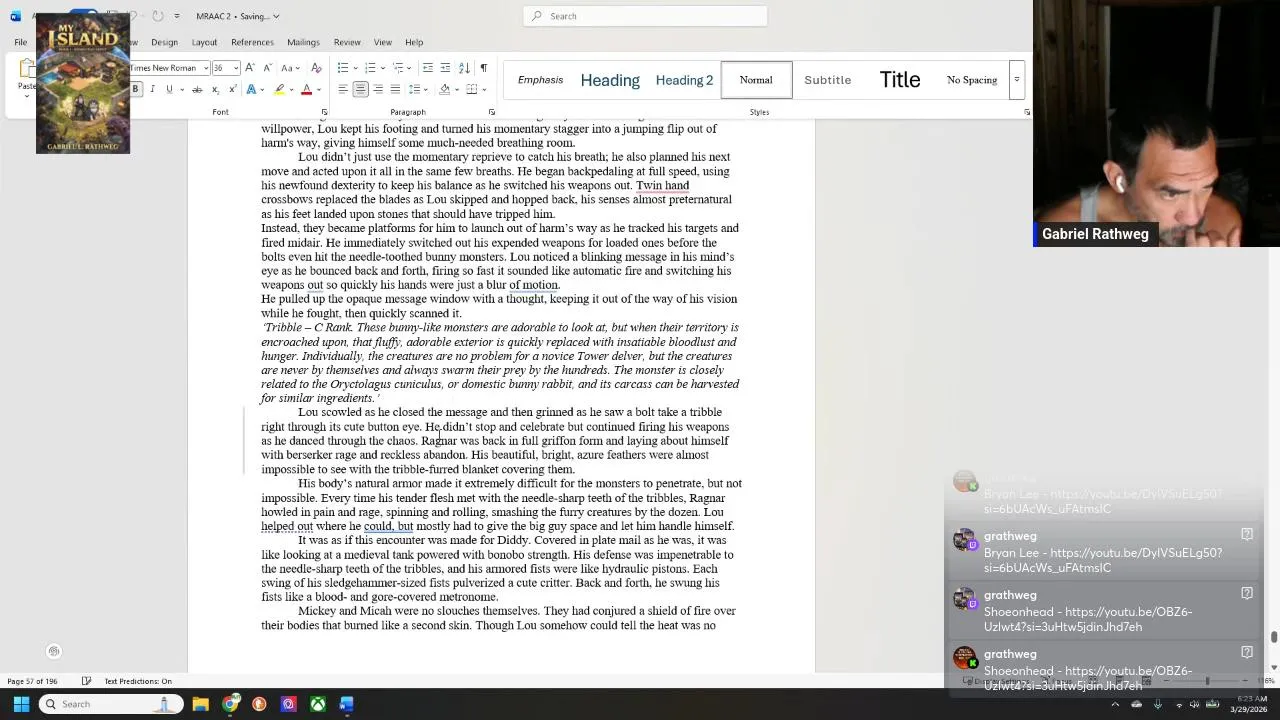Expand Bullets library arrow
Image resolution: width=1280 pixels, height=720 pixels.
coord(354,68)
